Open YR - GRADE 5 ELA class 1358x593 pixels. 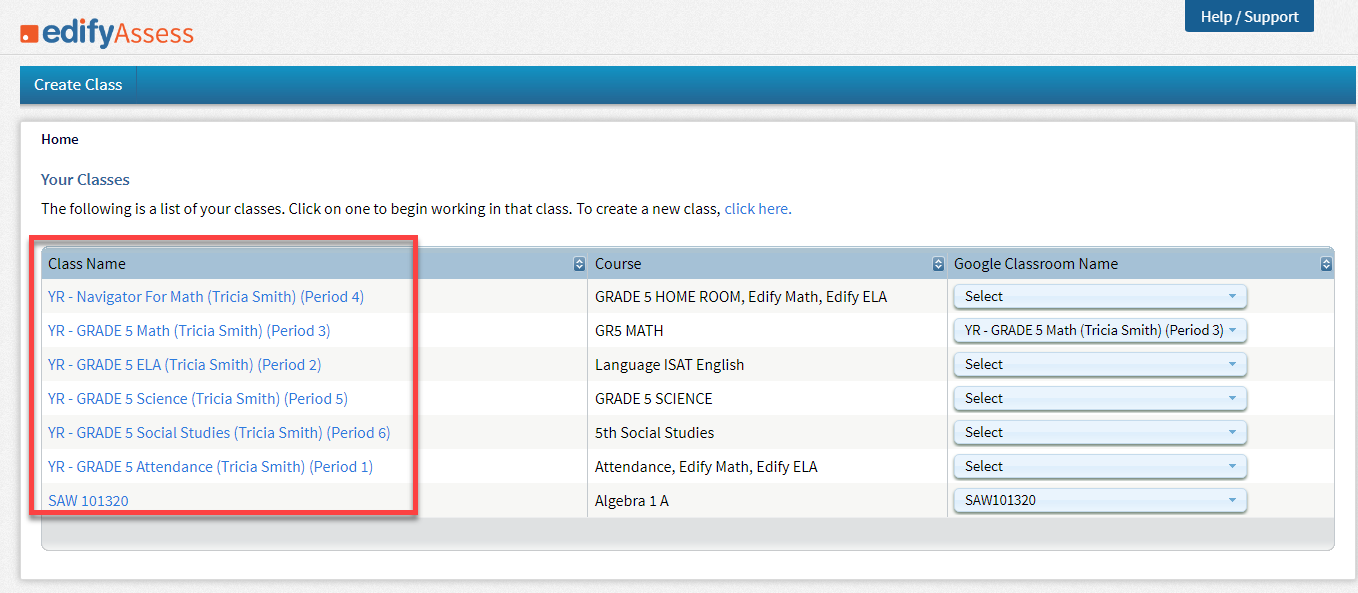185,364
